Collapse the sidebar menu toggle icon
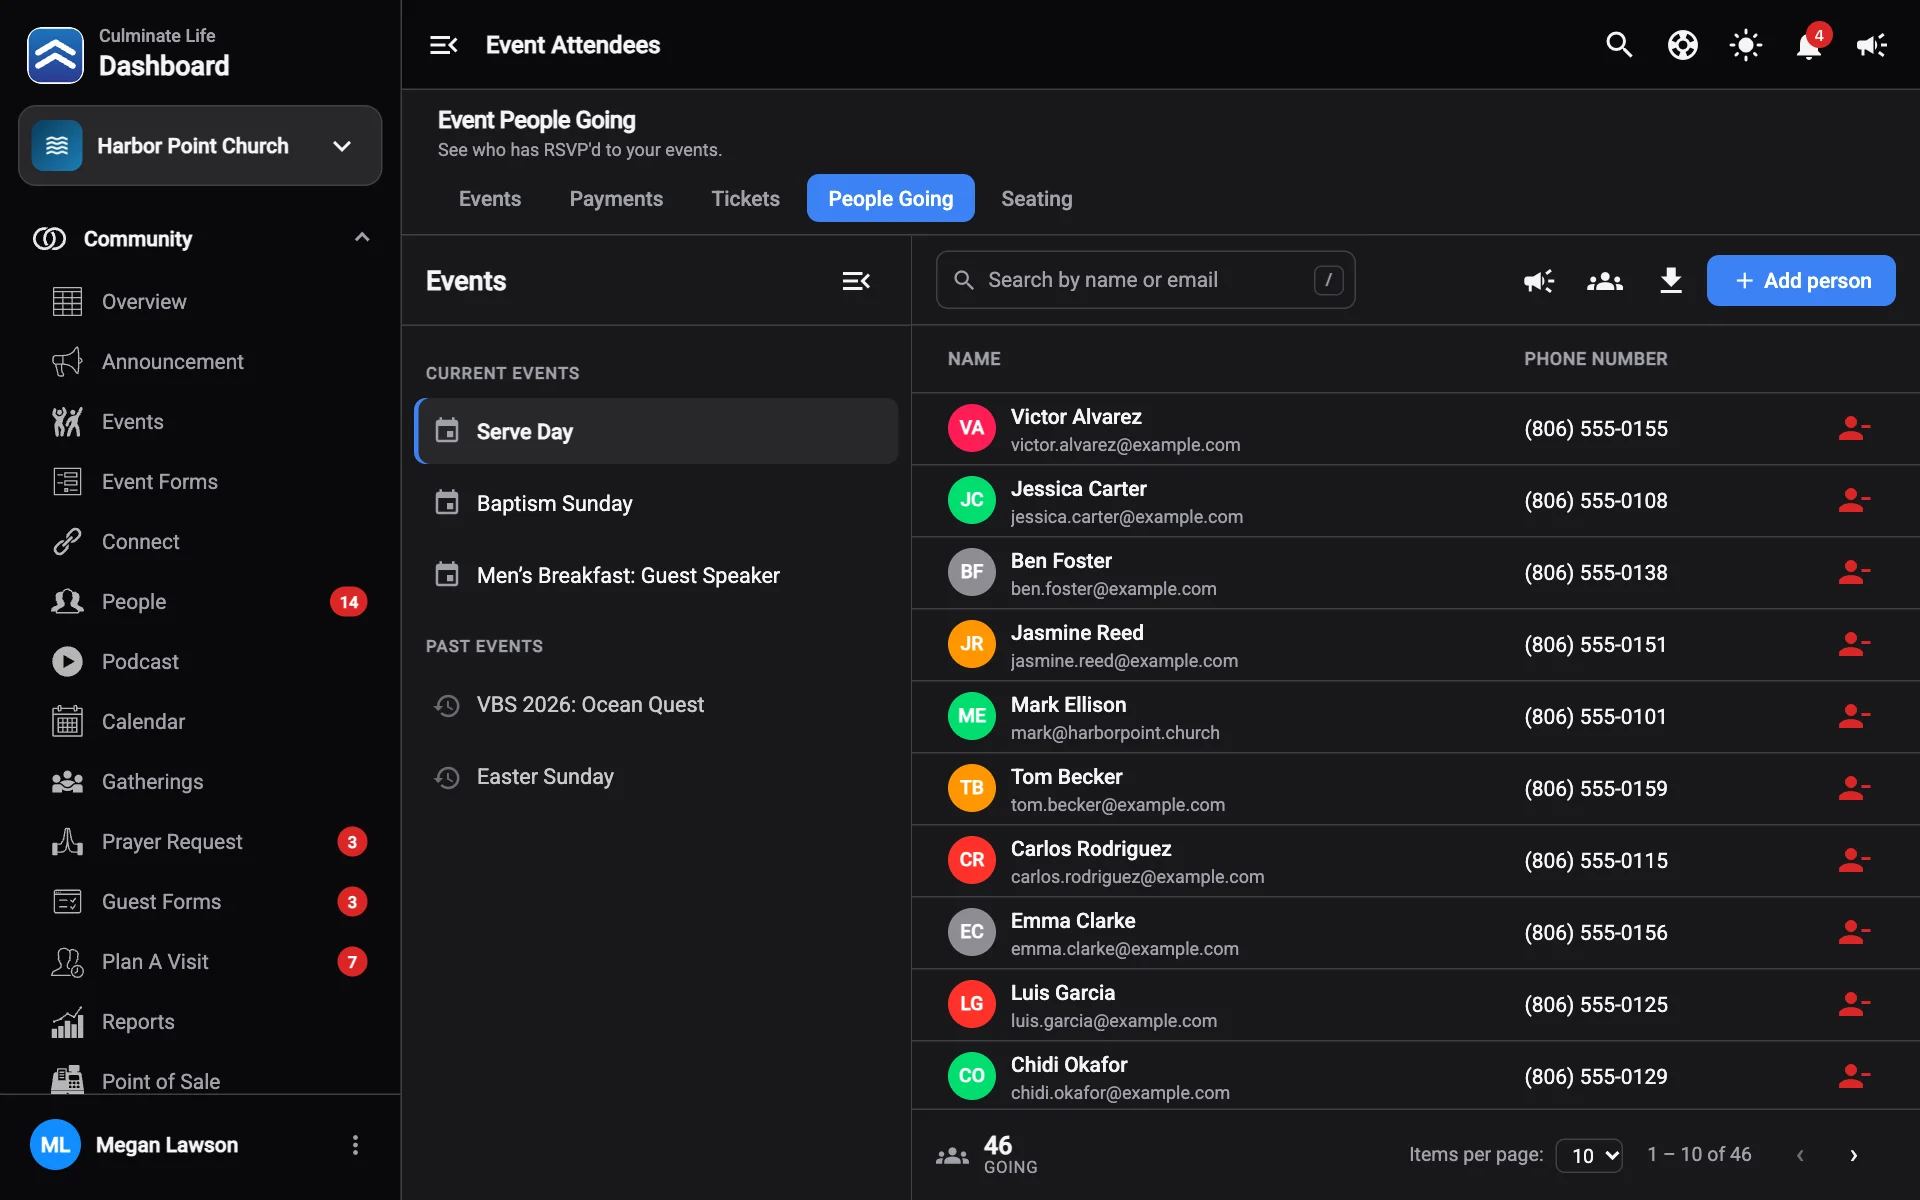Image resolution: width=1920 pixels, height=1200 pixels. pyautogui.click(x=443, y=45)
